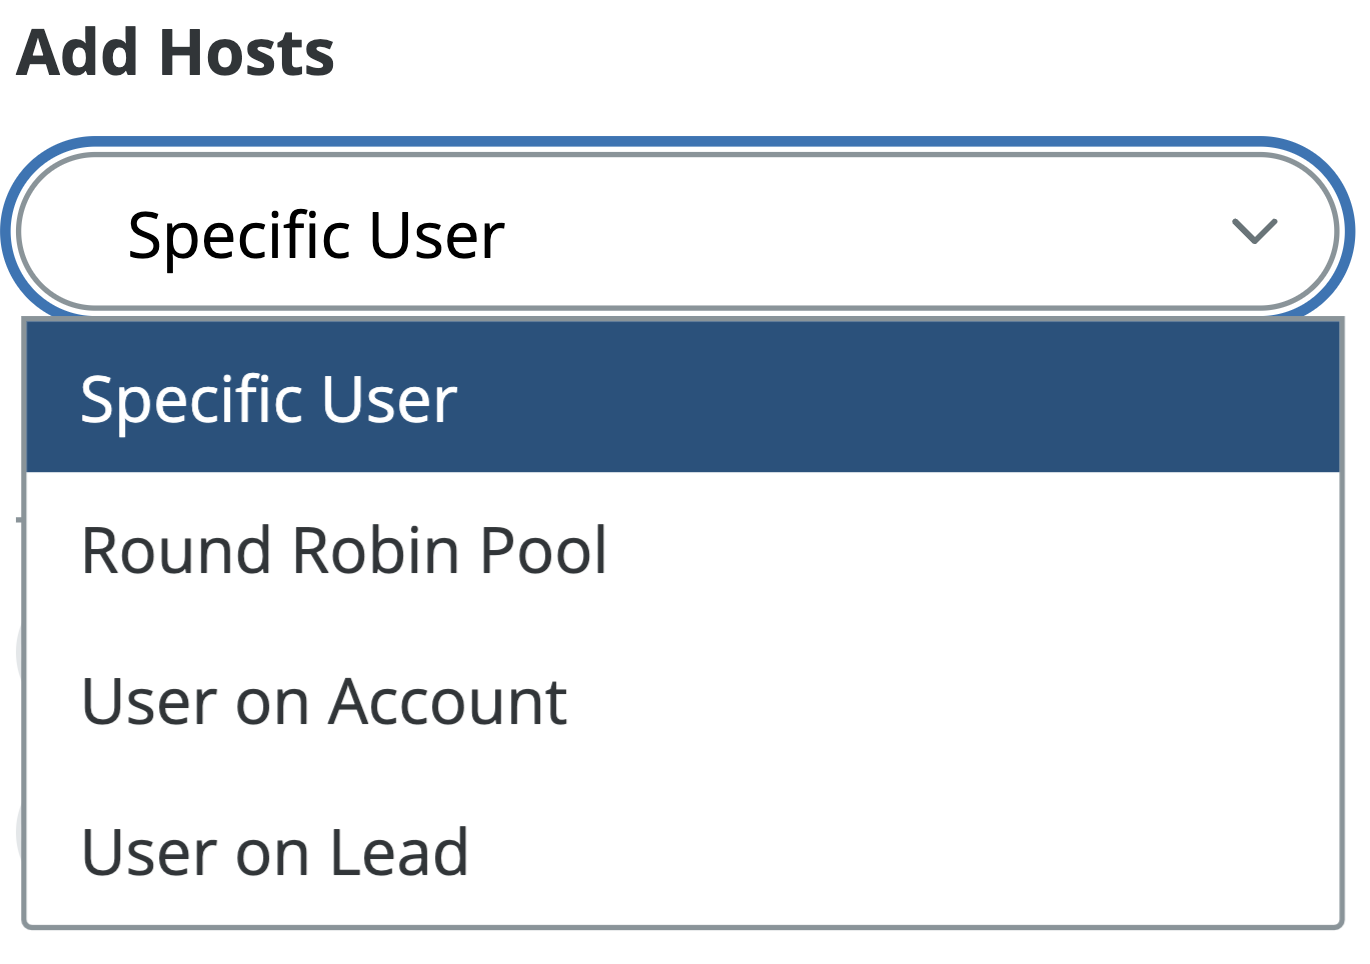Click Specific User text in combo box
1370x964 pixels.
point(316,236)
